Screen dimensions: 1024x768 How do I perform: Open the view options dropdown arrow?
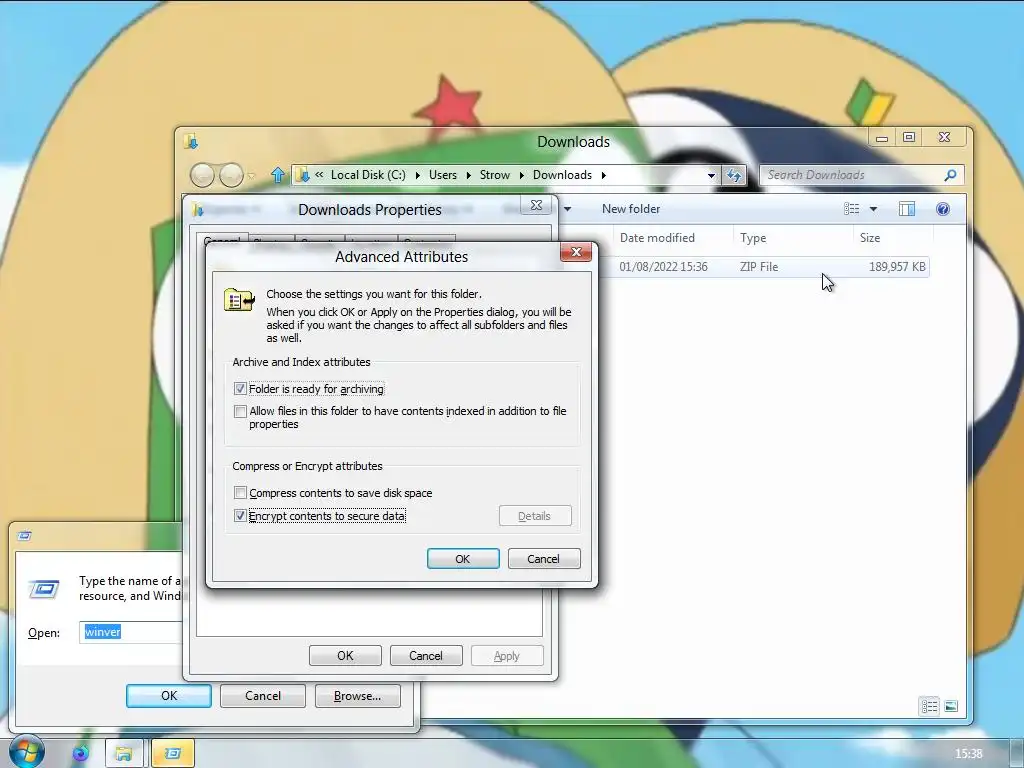click(873, 210)
